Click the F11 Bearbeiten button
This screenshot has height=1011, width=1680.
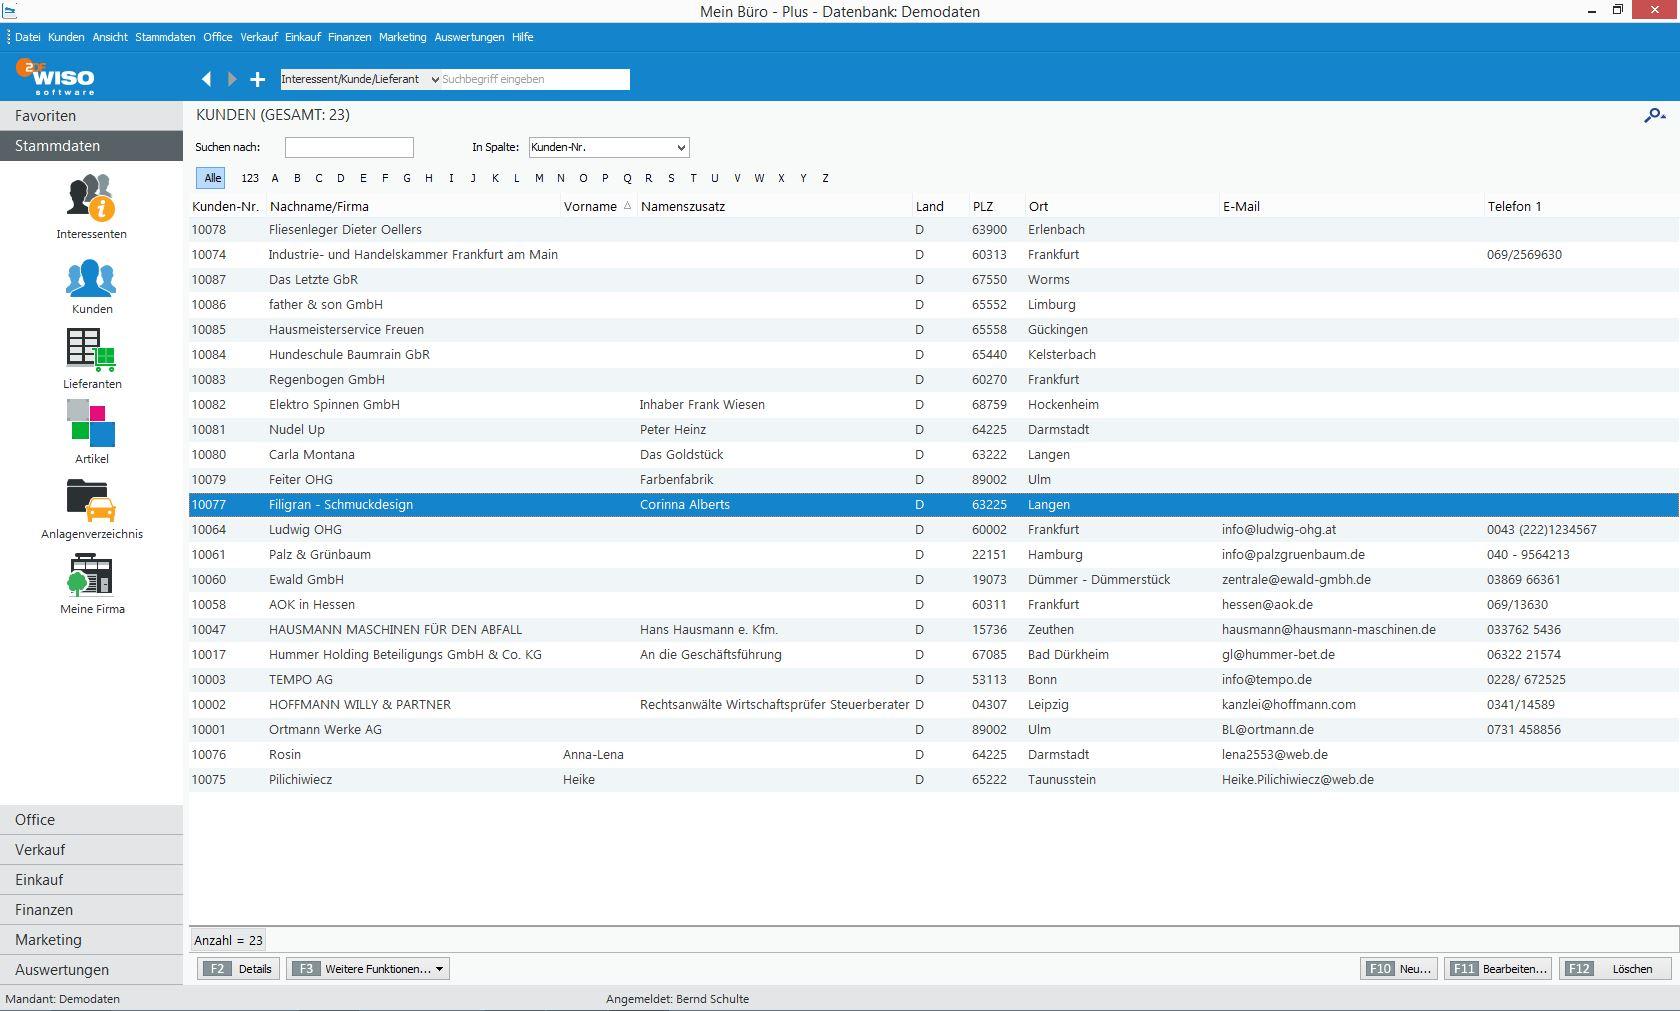click(1497, 968)
